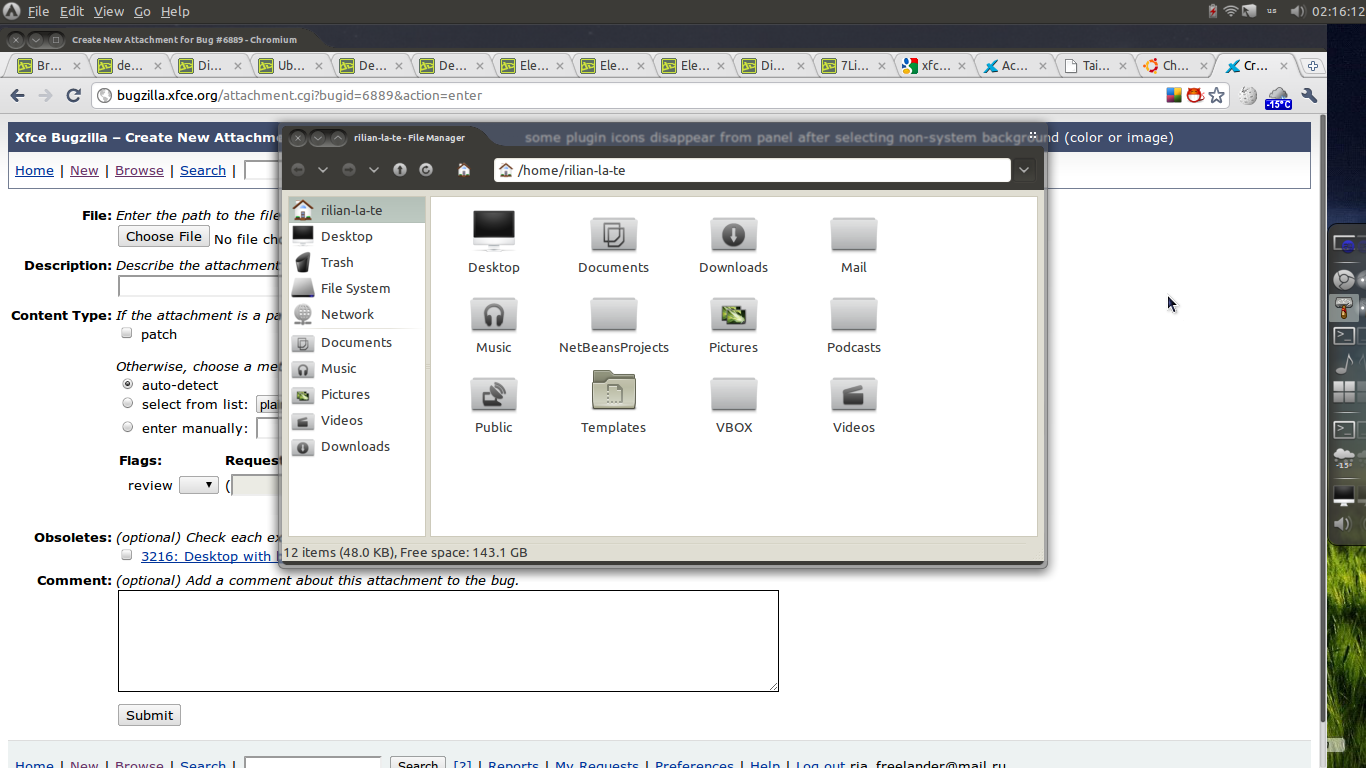Expand the file manager location bar dropdown

click(x=1024, y=170)
